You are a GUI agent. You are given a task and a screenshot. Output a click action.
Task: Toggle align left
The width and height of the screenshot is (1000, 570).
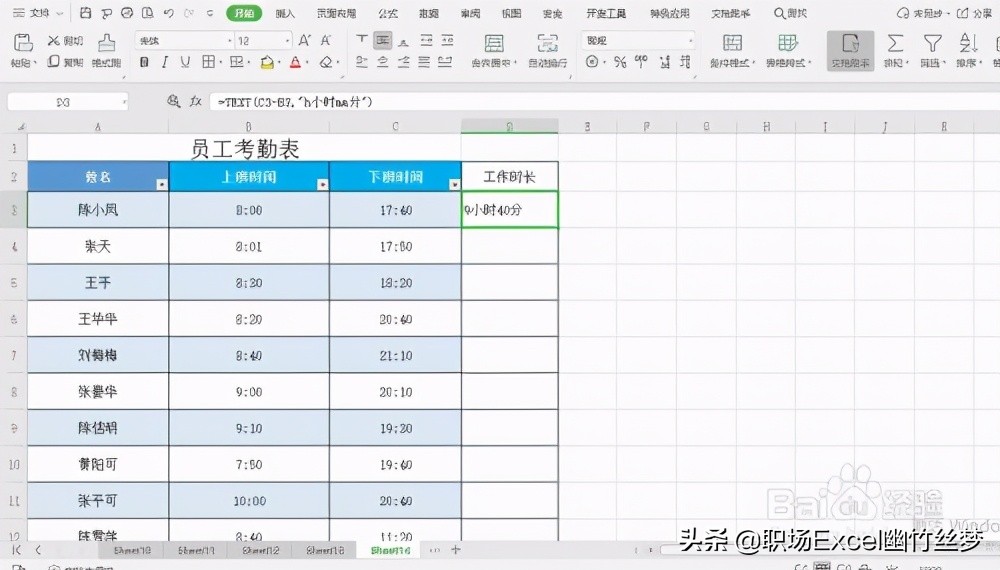tap(362, 62)
